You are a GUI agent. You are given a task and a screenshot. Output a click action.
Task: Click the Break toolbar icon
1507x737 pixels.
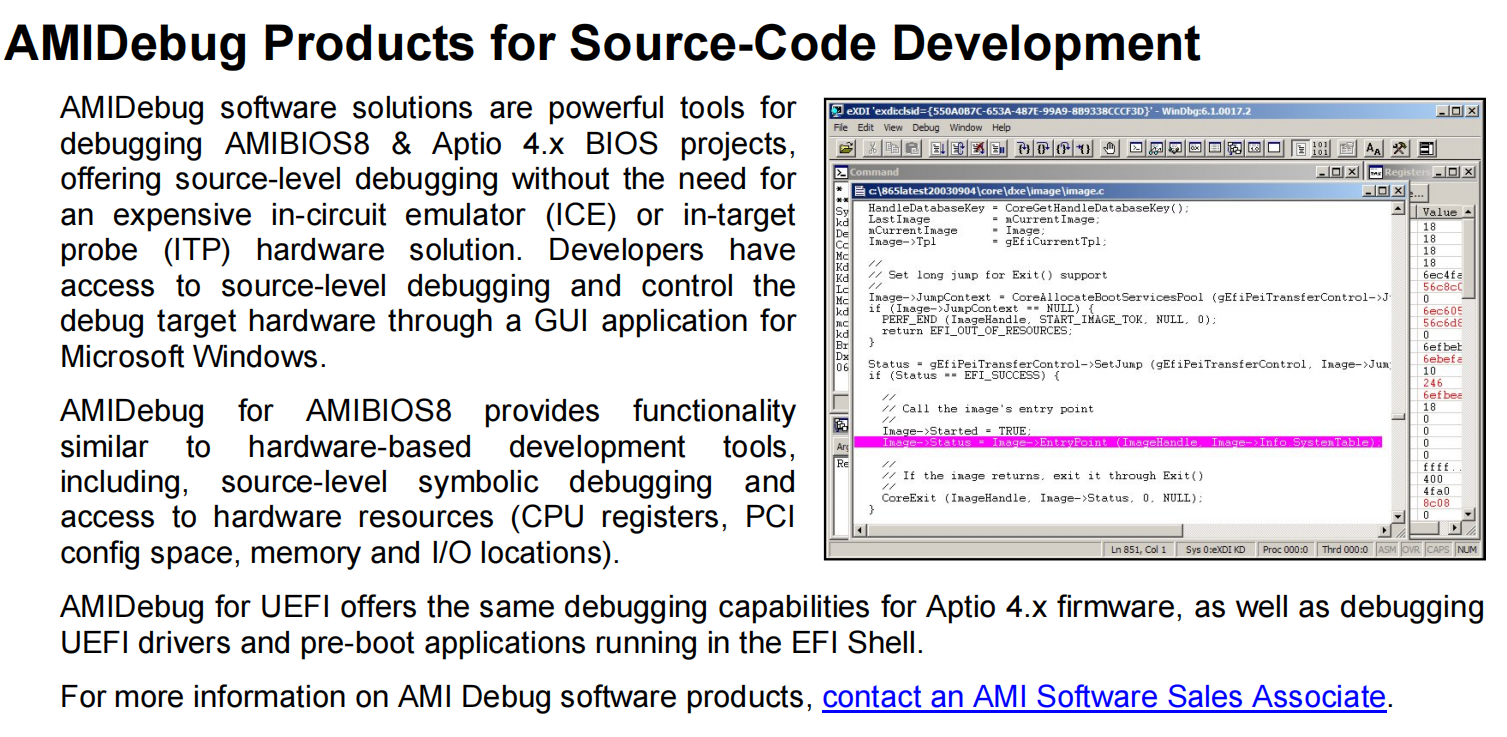pos(997,148)
